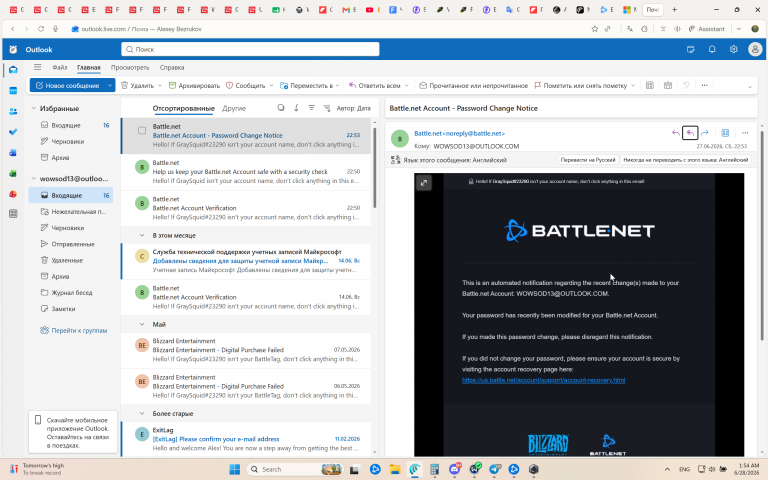Open the Журнал бесед folder
This screenshot has height=480, width=768.
pos(71,292)
